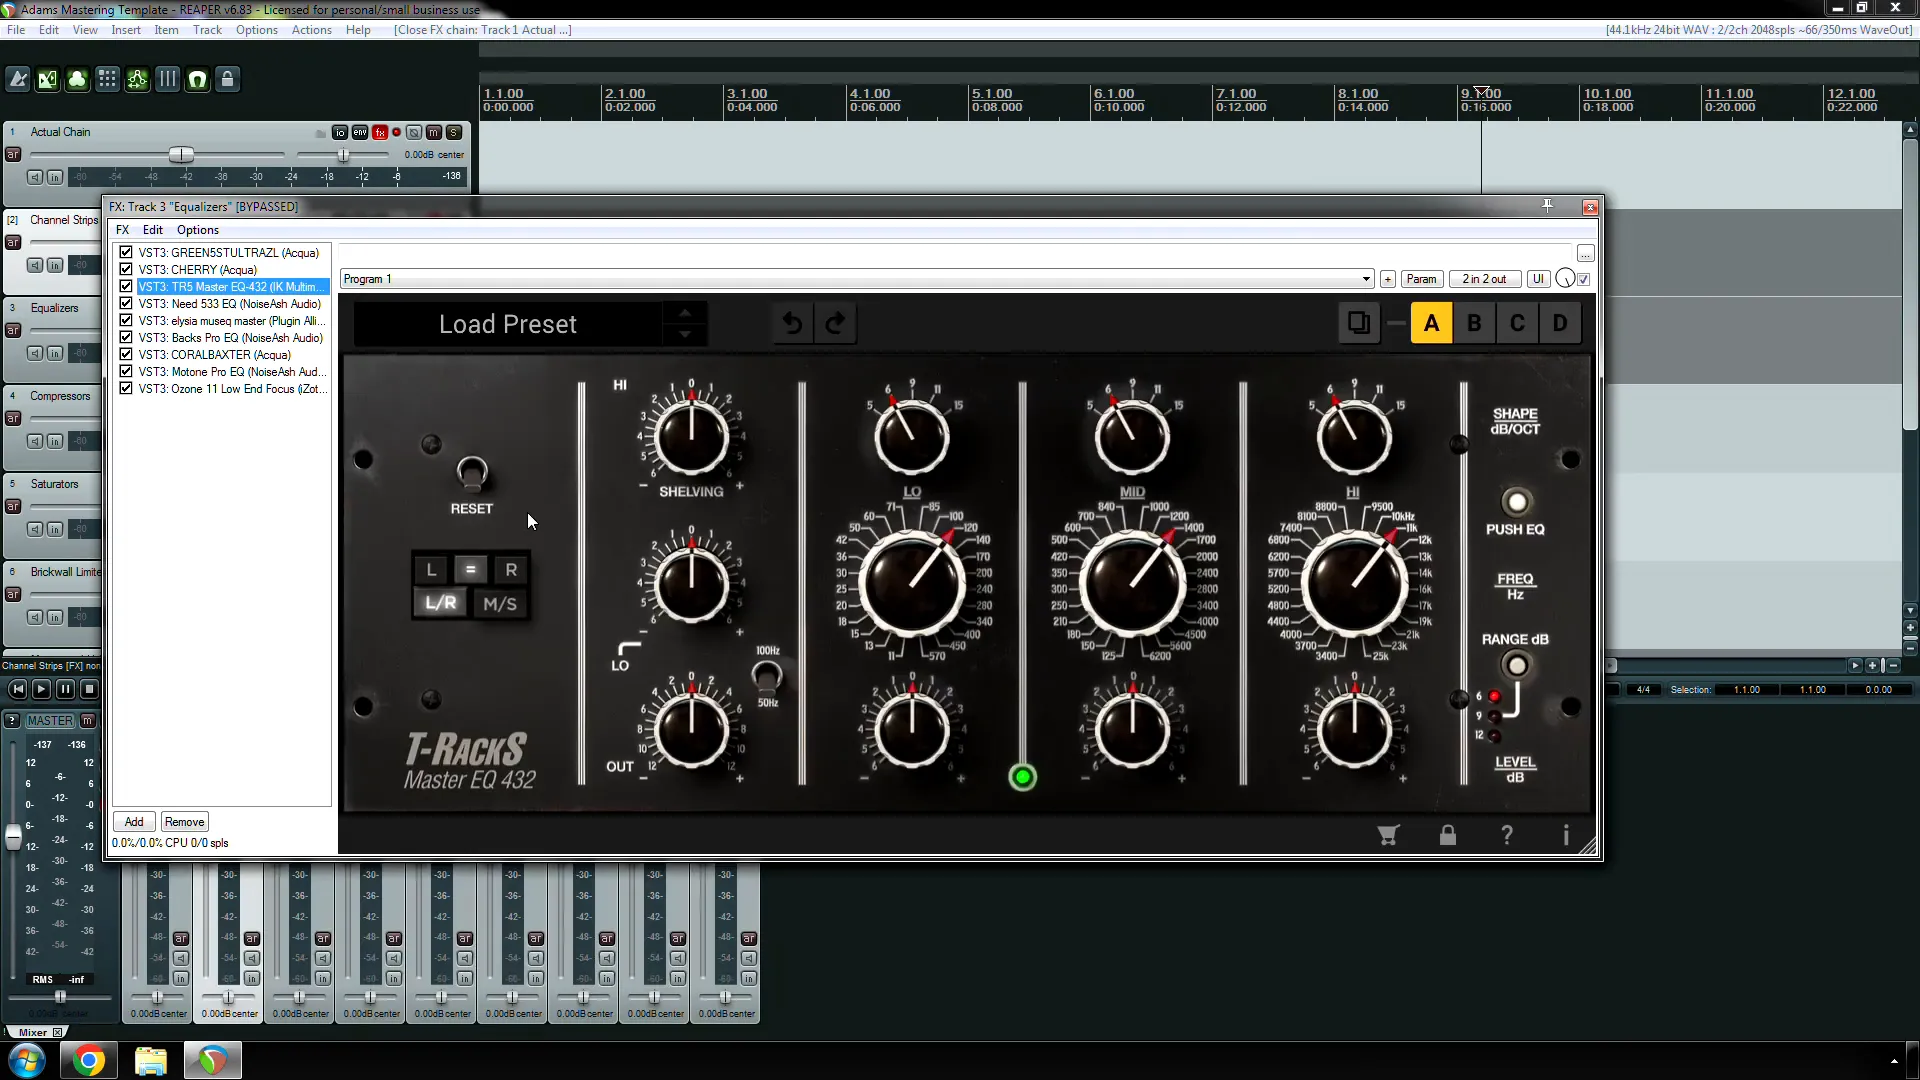Click the pause transport button
Viewport: 1920px width, 1080px height.
[65, 689]
